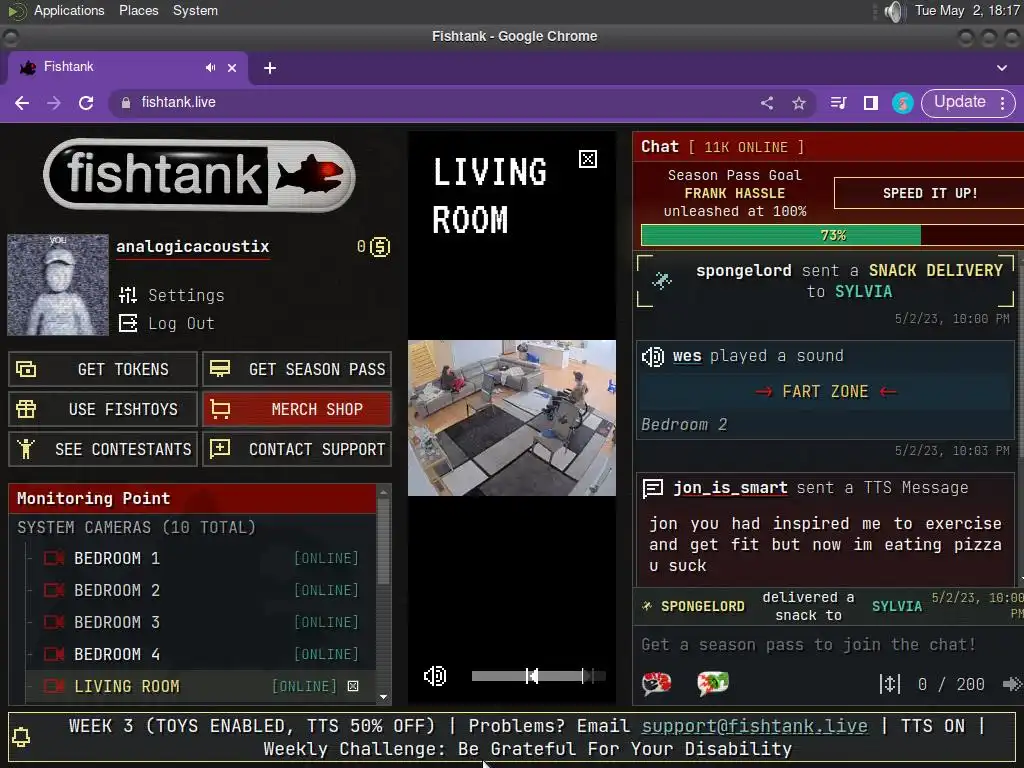Click the Chrome forward arrow
The width and height of the screenshot is (1024, 768).
[54, 103]
